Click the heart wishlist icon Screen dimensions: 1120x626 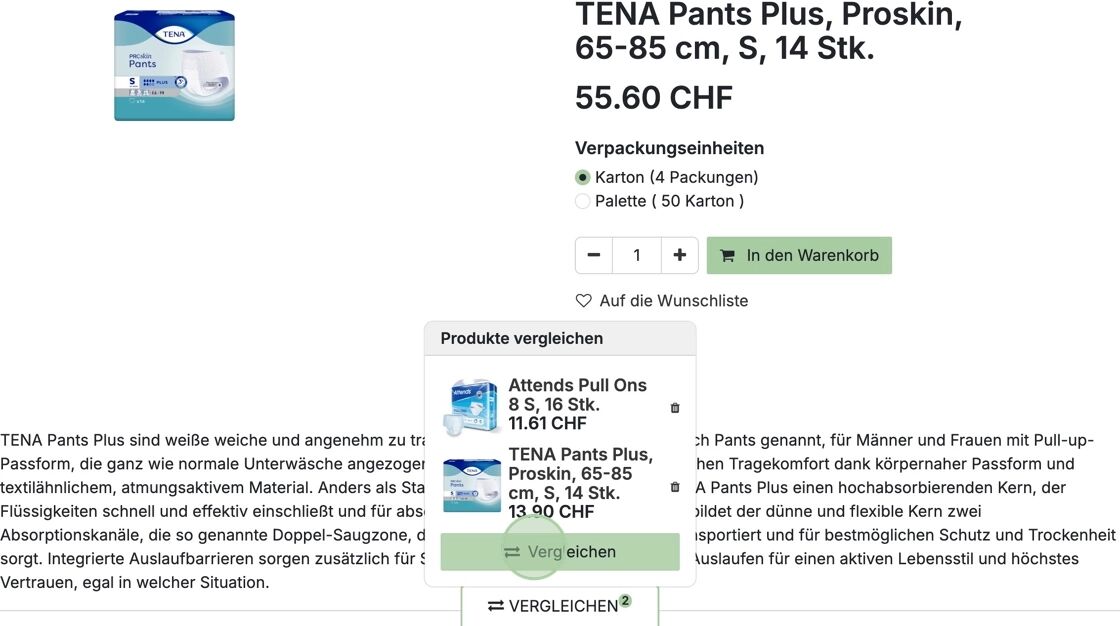pyautogui.click(x=584, y=301)
